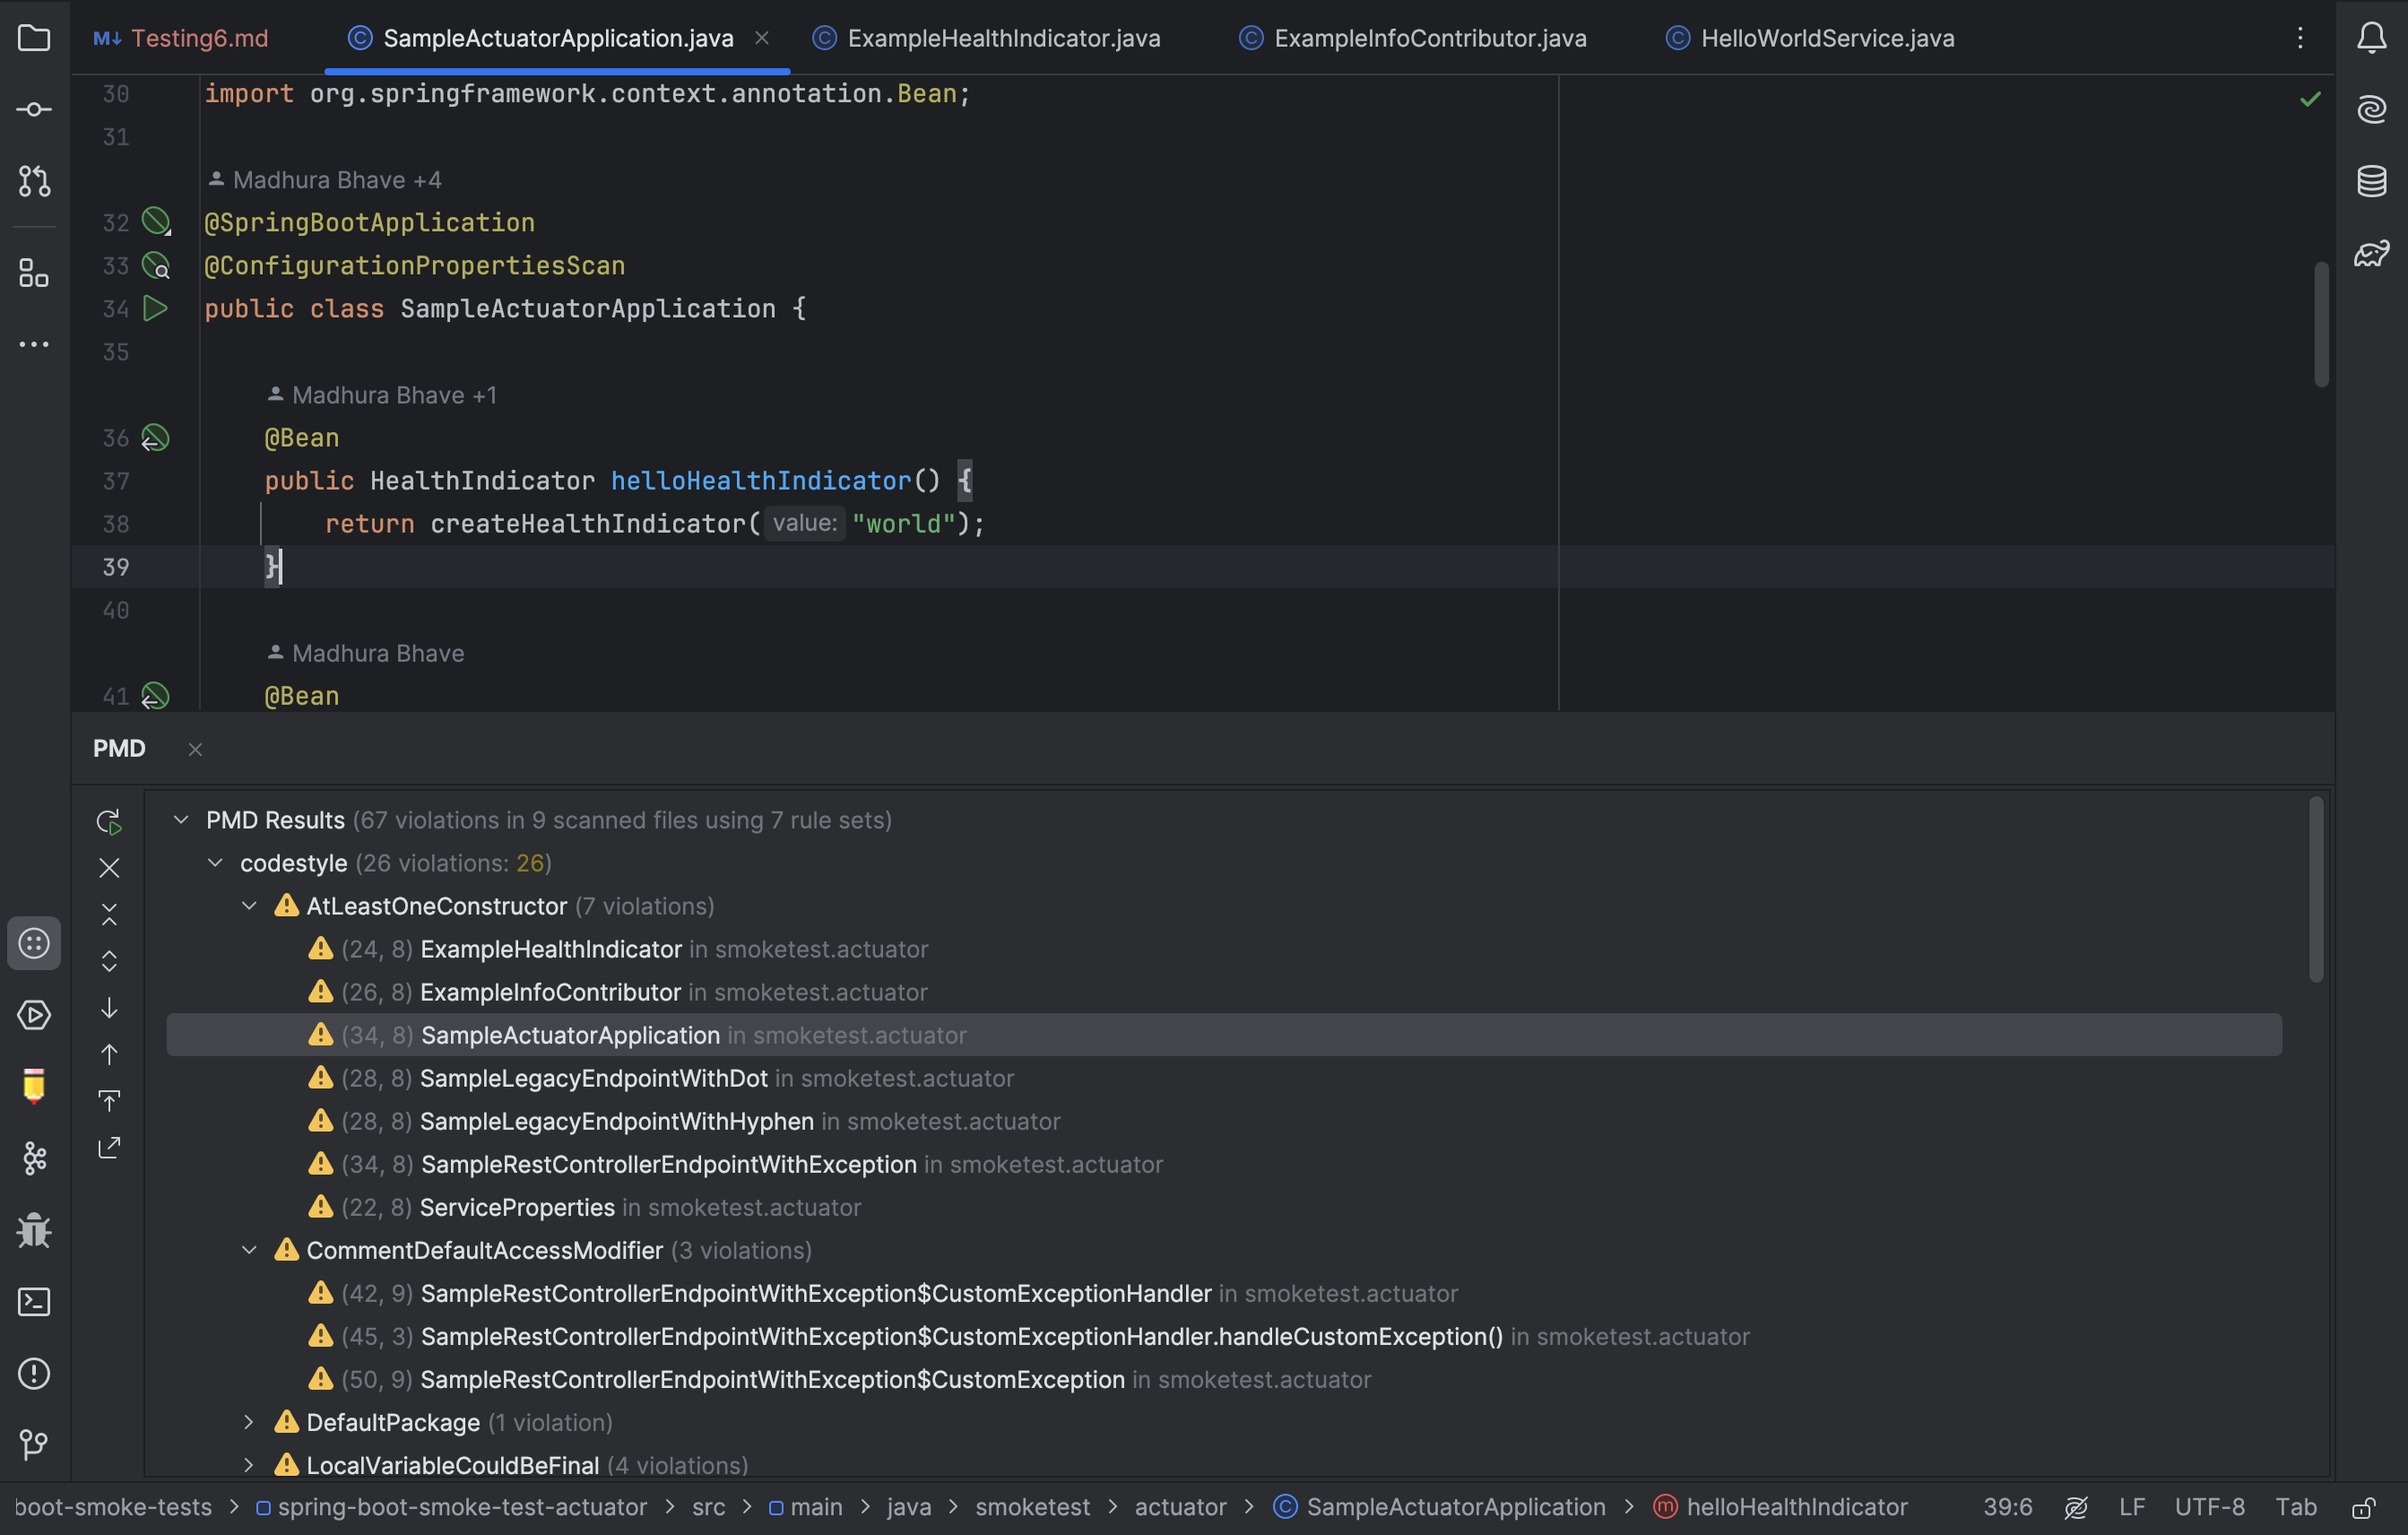2408x1535 pixels.
Task: Collapse the codestyle violations group
Action: tap(215, 863)
